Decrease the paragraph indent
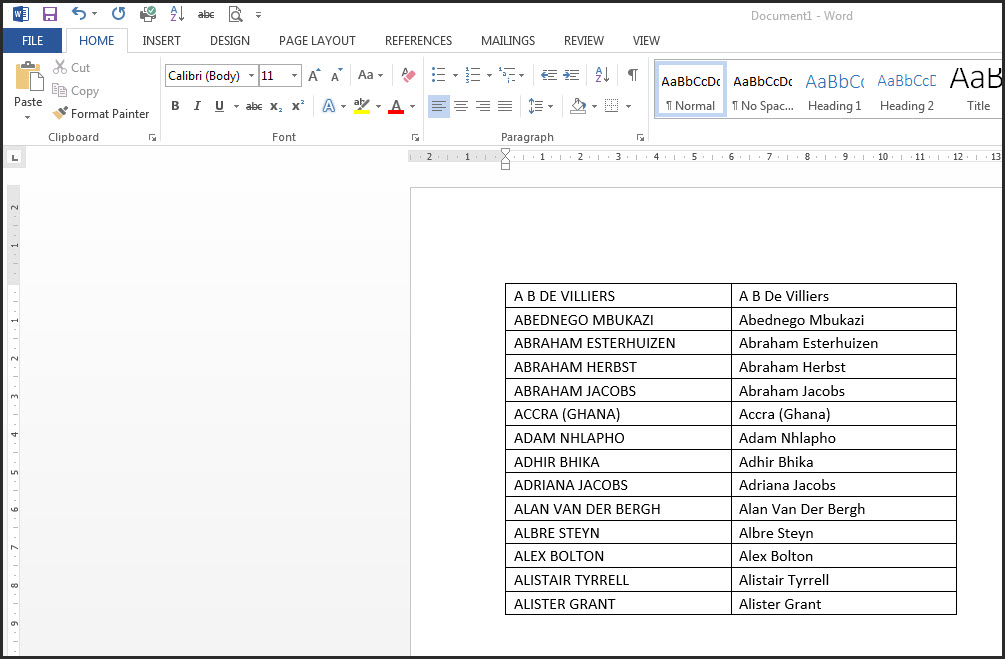 pyautogui.click(x=549, y=75)
